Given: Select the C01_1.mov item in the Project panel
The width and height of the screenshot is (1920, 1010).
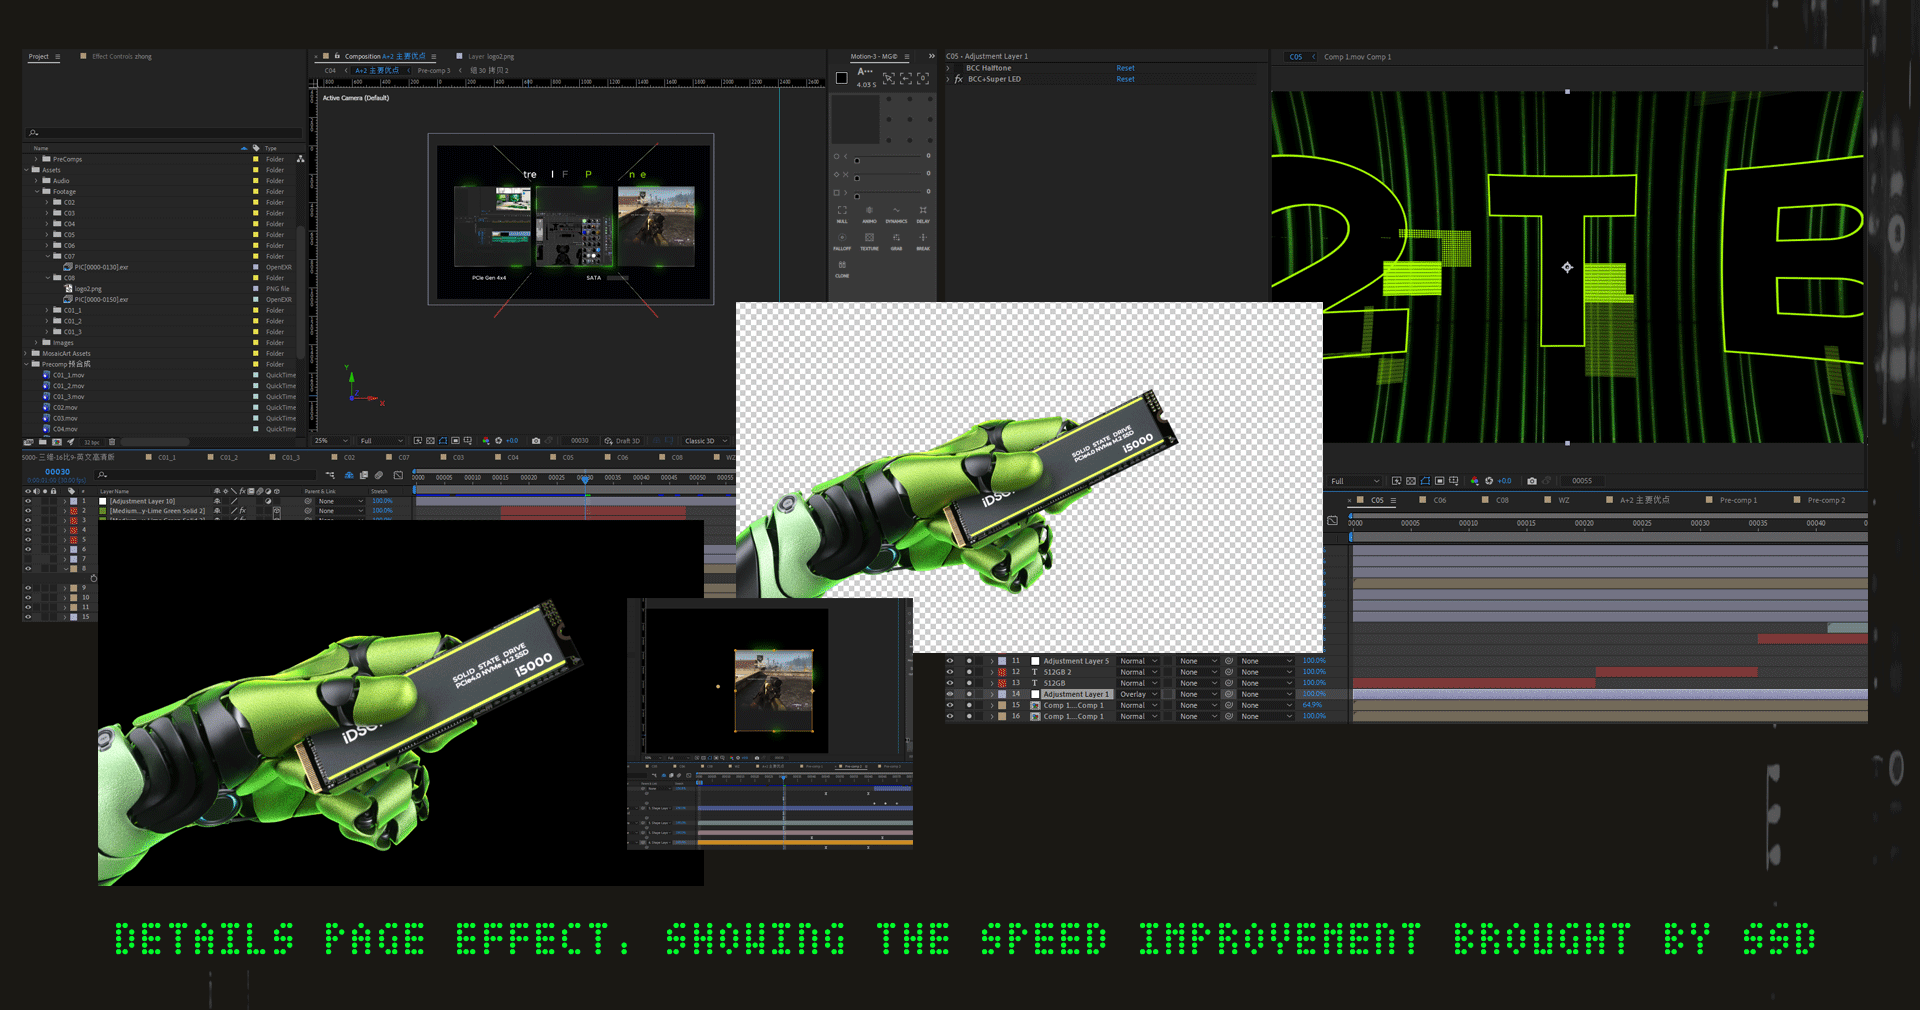Looking at the screenshot, I should [69, 375].
